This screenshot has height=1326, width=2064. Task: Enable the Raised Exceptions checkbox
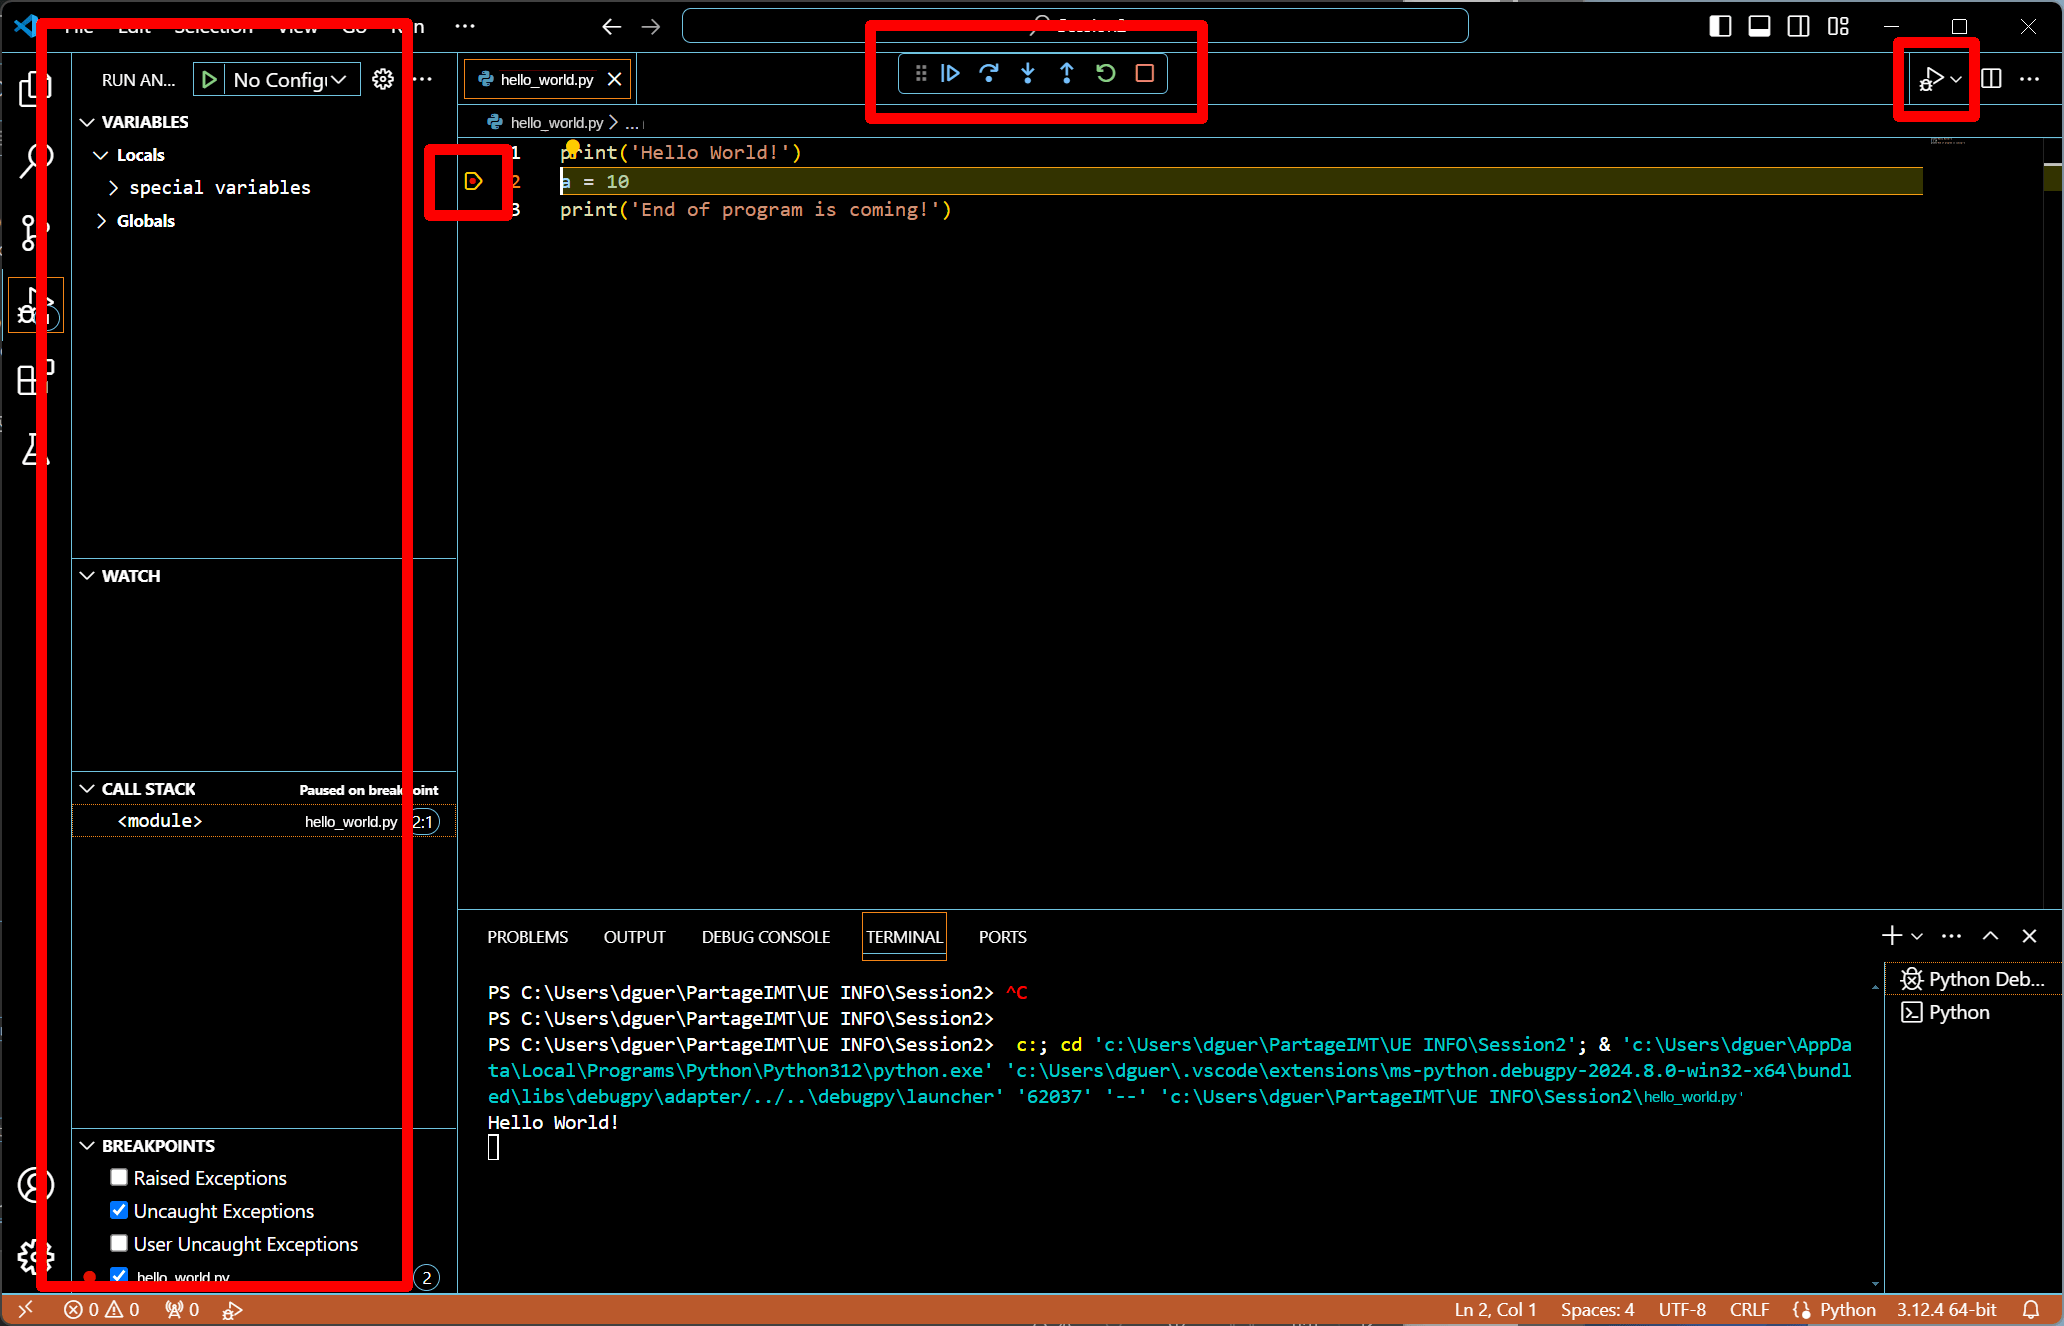pyautogui.click(x=119, y=1177)
